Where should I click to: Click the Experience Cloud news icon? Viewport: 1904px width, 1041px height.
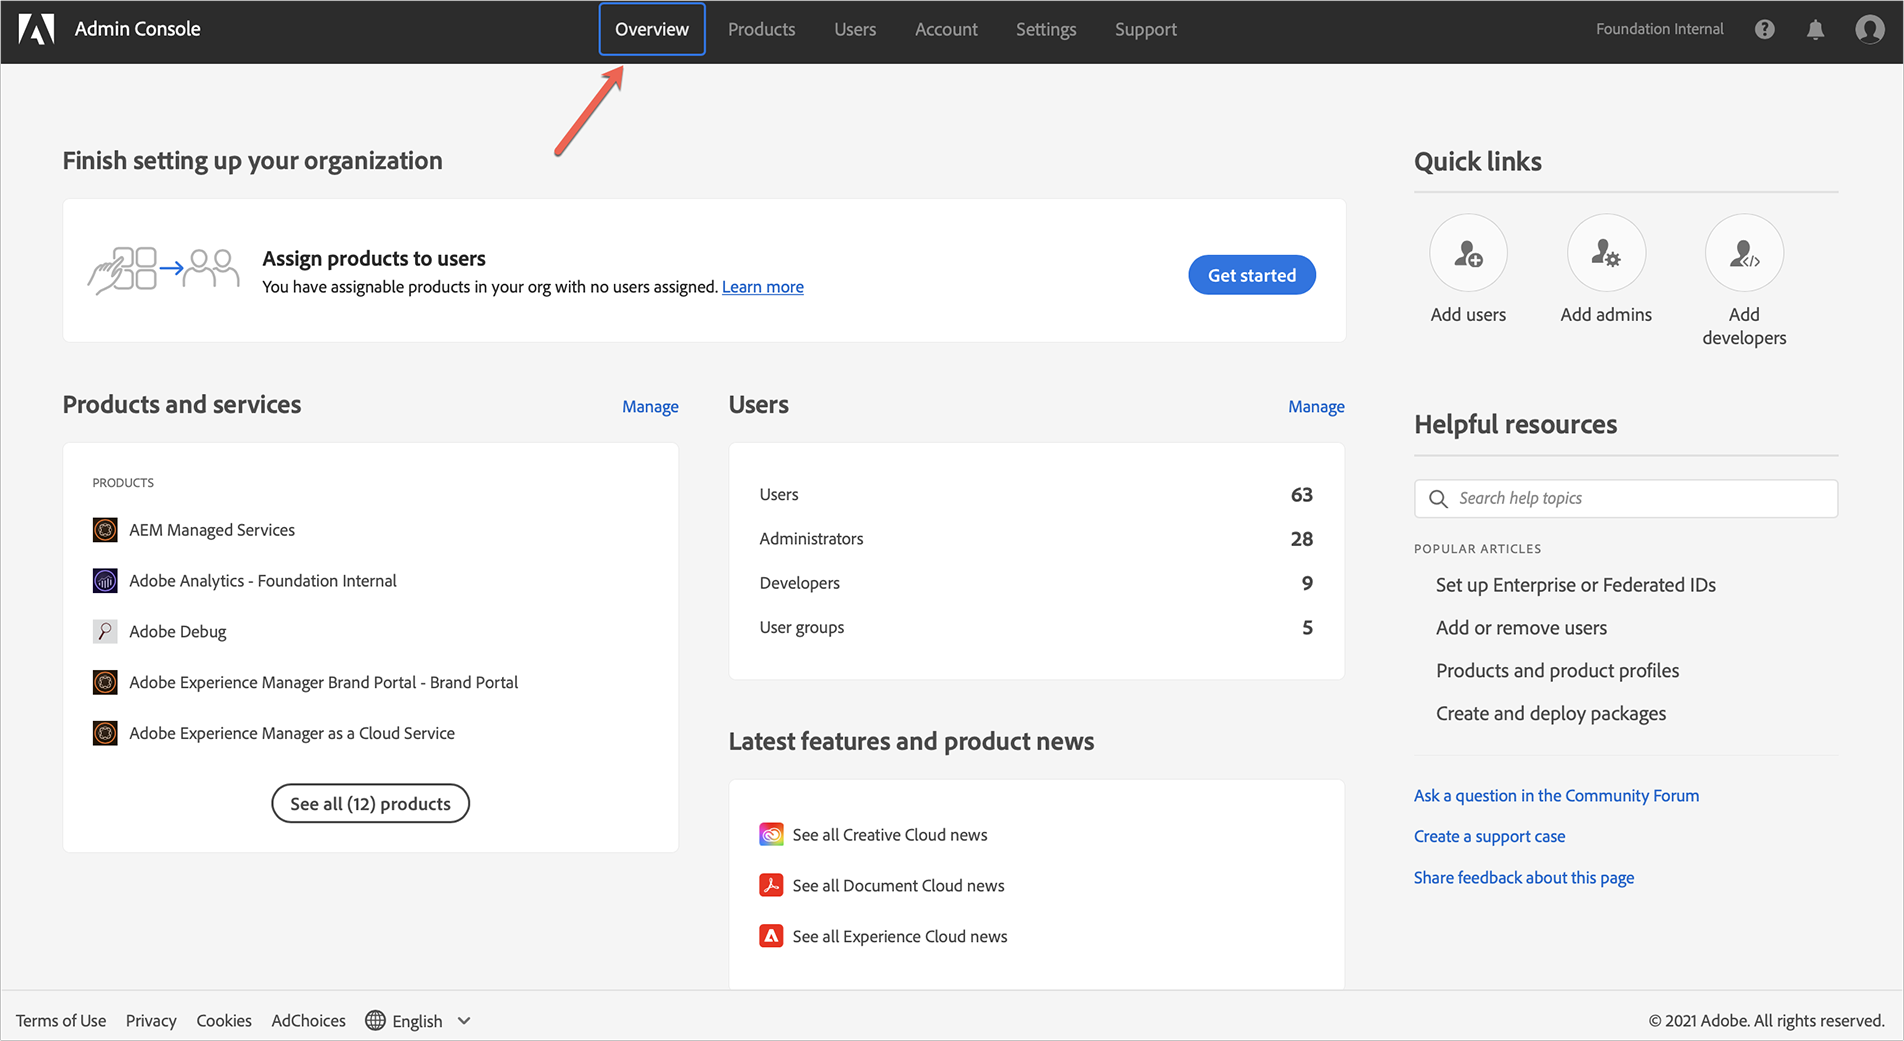(771, 936)
